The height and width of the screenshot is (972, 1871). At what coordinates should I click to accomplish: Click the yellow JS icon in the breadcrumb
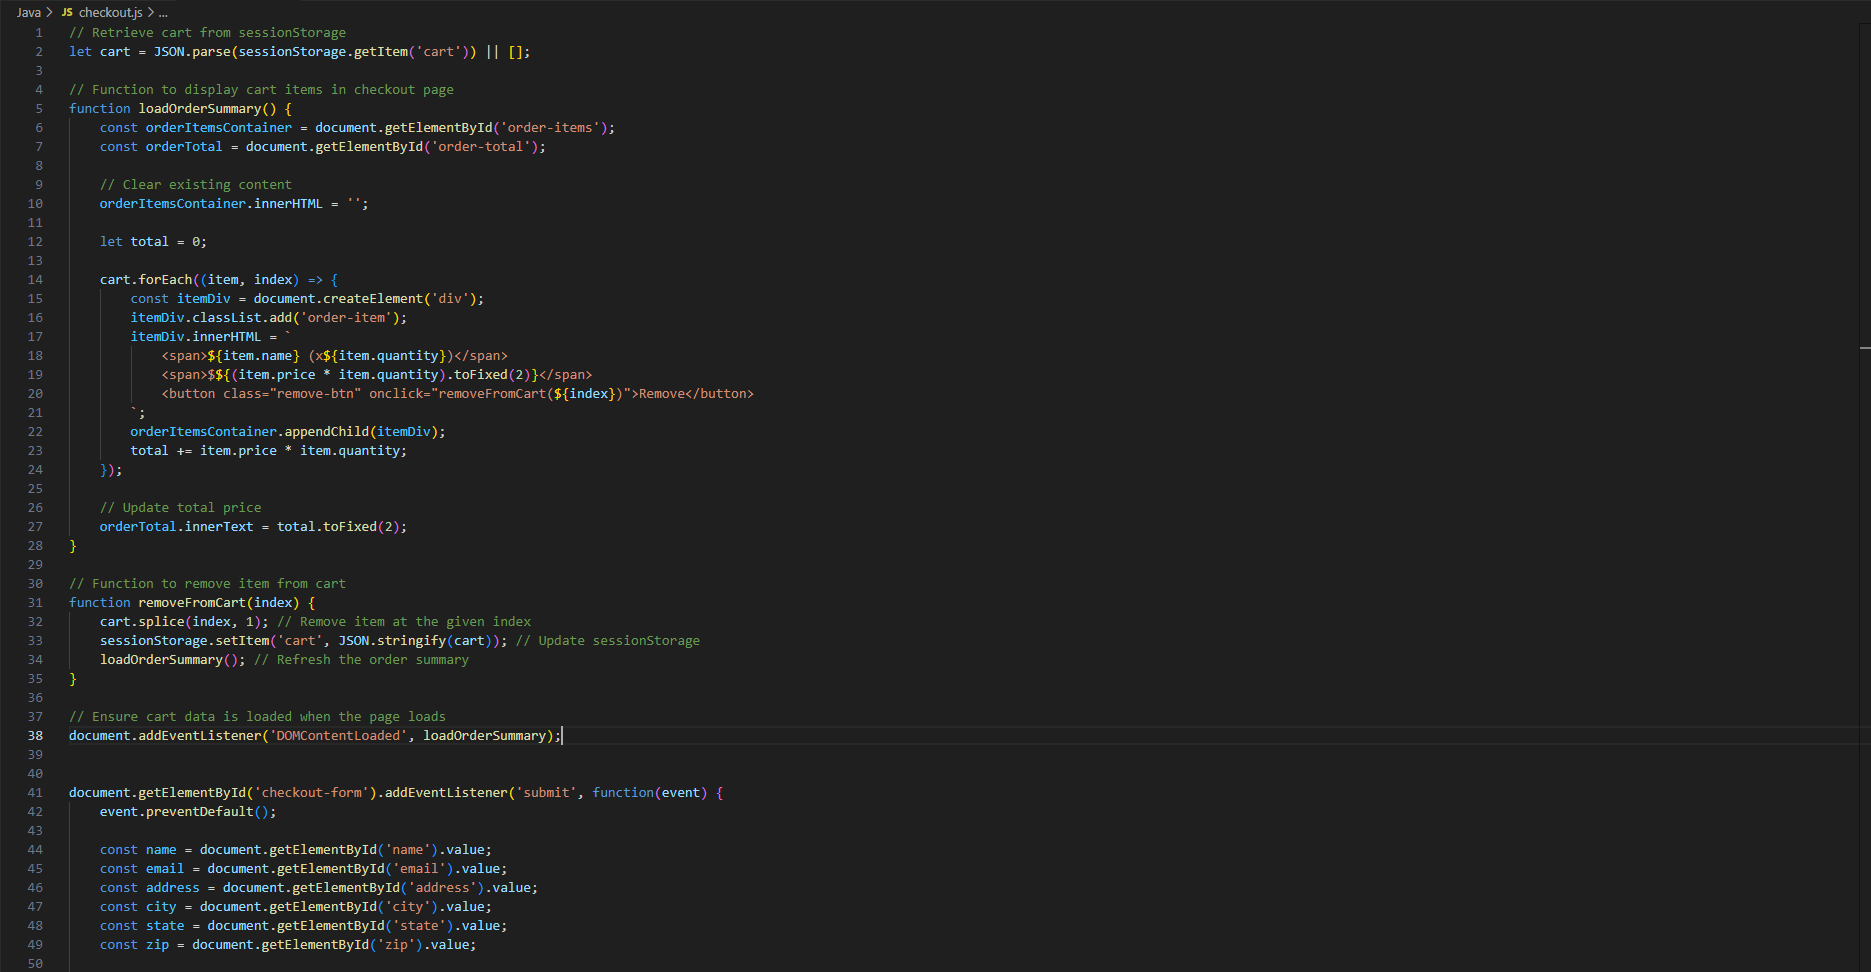point(66,12)
